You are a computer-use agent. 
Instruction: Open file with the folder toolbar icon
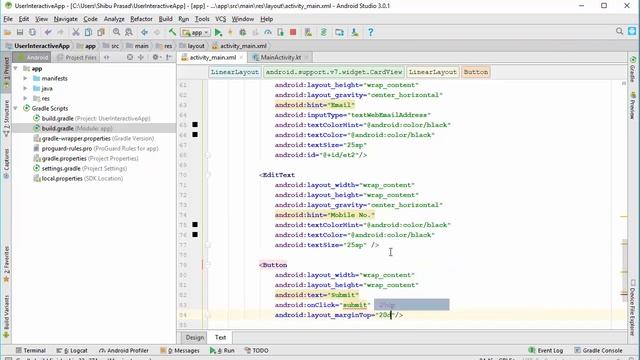point(7,32)
